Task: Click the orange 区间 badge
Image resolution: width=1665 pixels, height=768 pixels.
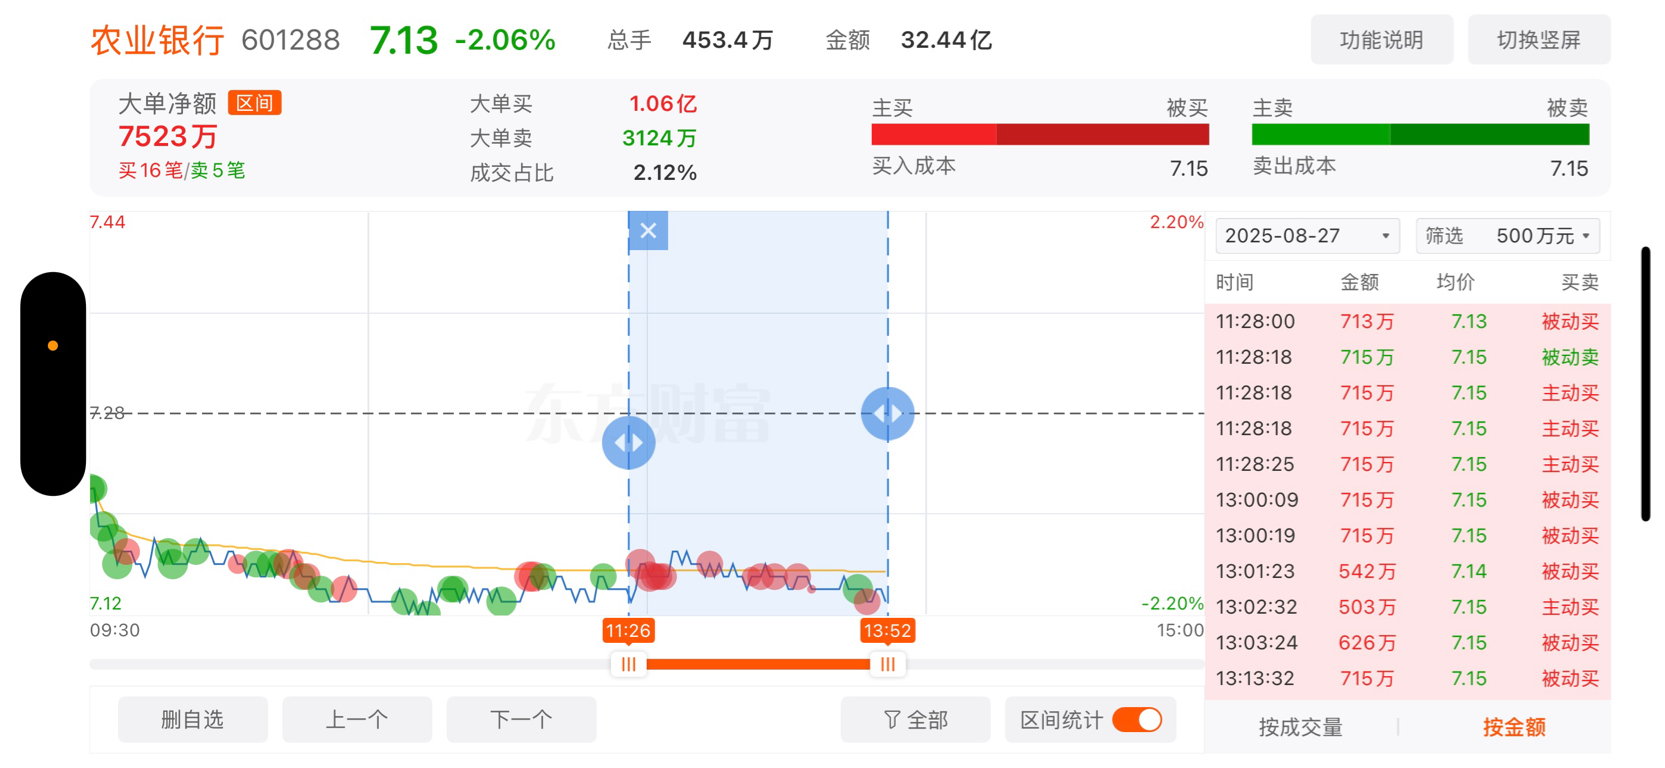Action: click(255, 103)
